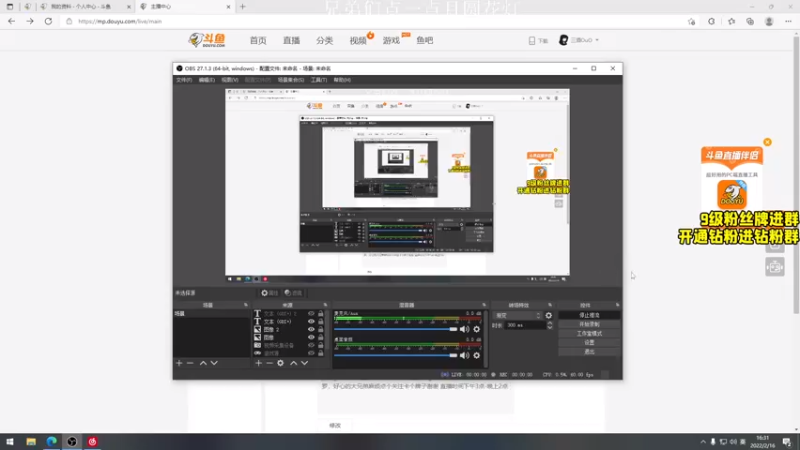Undock the 场景 panel via header icon
Viewport: 800px width, 450px height.
pos(245,305)
